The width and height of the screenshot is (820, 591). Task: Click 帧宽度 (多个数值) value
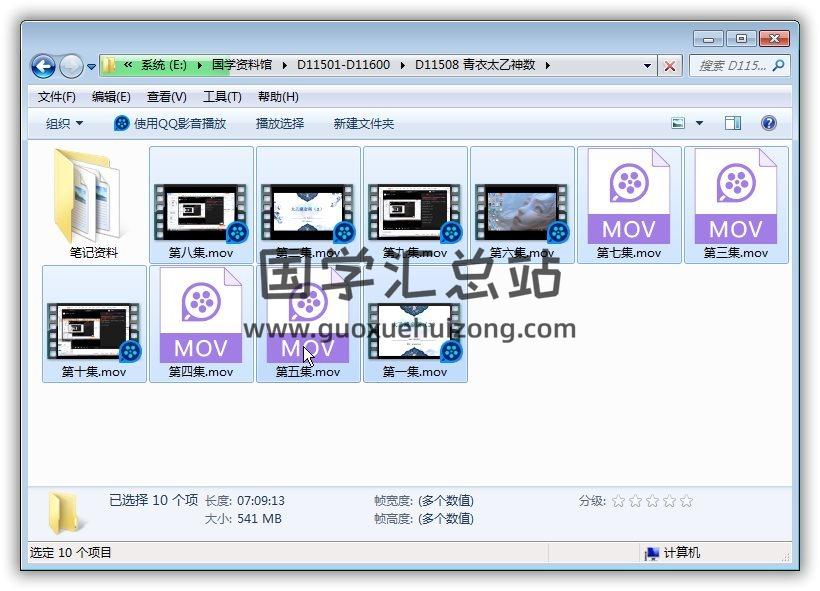[x=446, y=501]
